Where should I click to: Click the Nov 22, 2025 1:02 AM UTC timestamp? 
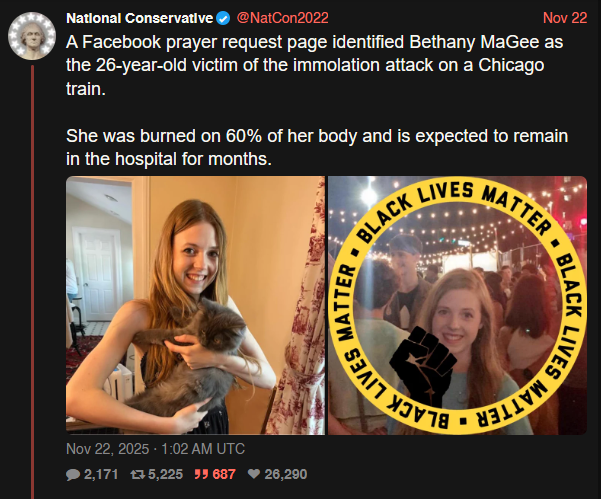pyautogui.click(x=154, y=448)
